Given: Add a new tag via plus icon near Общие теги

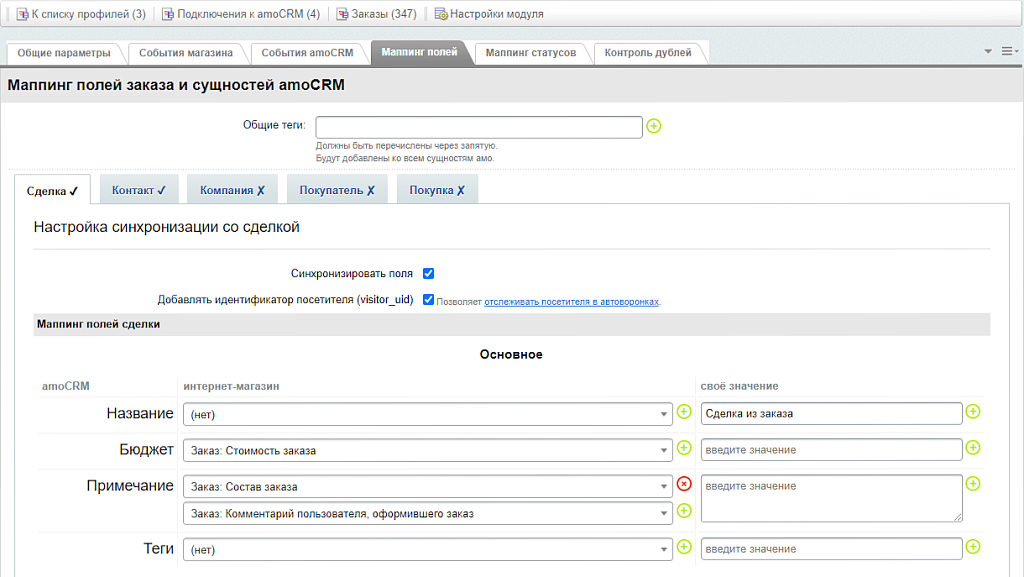Looking at the screenshot, I should 655,126.
